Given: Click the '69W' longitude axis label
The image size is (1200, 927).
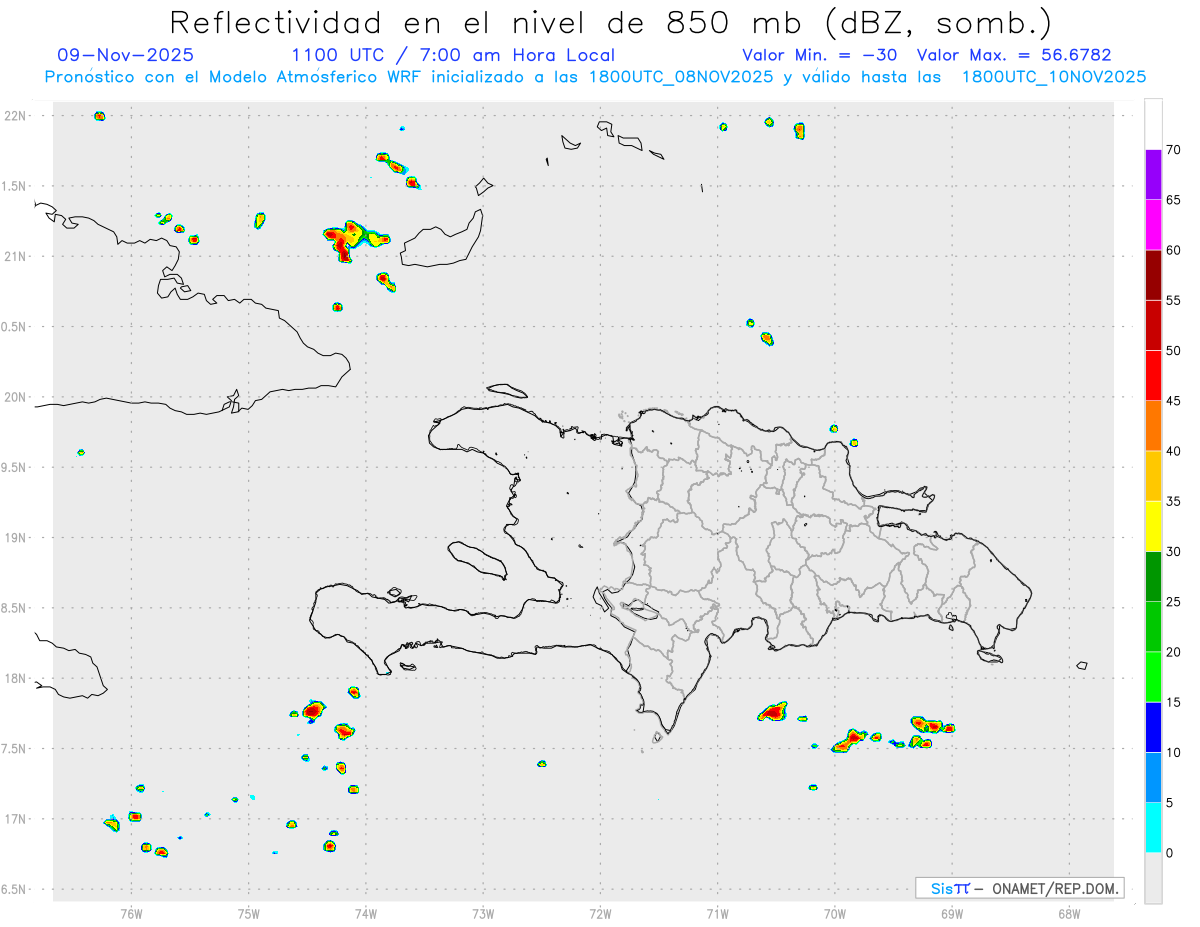Looking at the screenshot, I should [x=952, y=913].
